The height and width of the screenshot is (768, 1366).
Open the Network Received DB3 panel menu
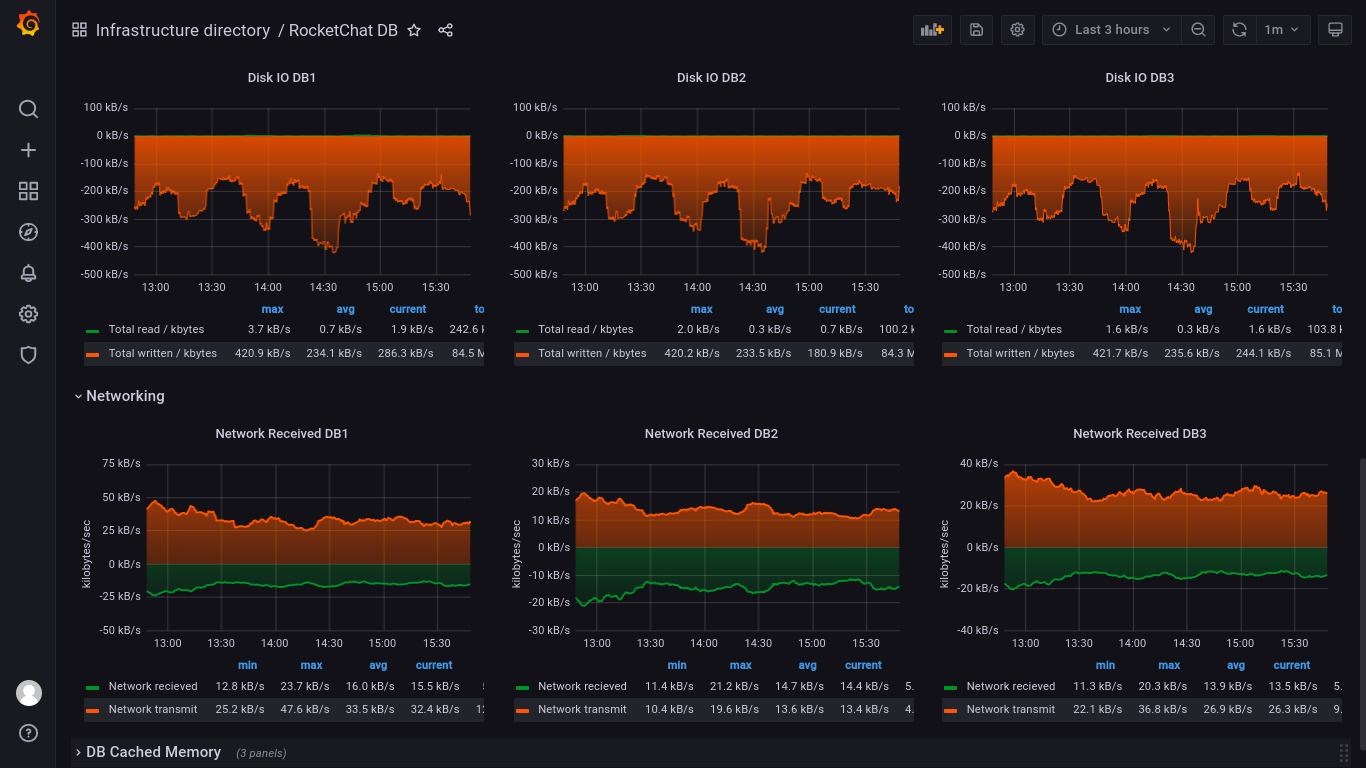[1139, 433]
